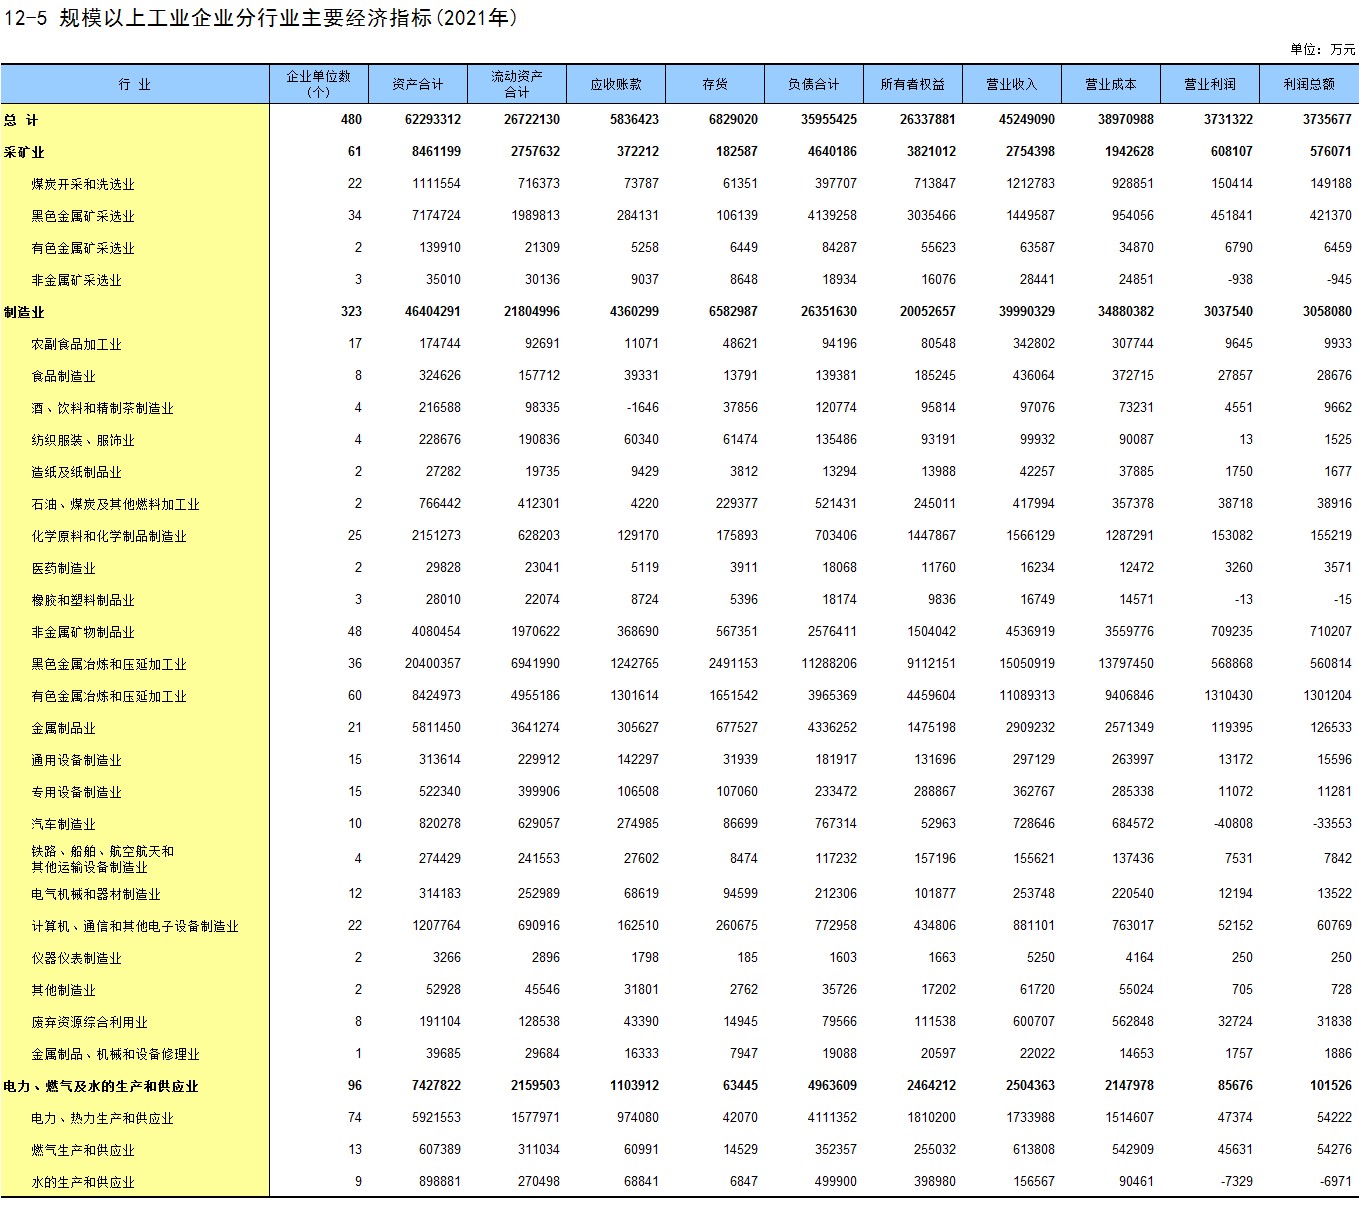The height and width of the screenshot is (1230, 1359).
Task: Select the 利润总额 column header
Action: pyautogui.click(x=1308, y=85)
